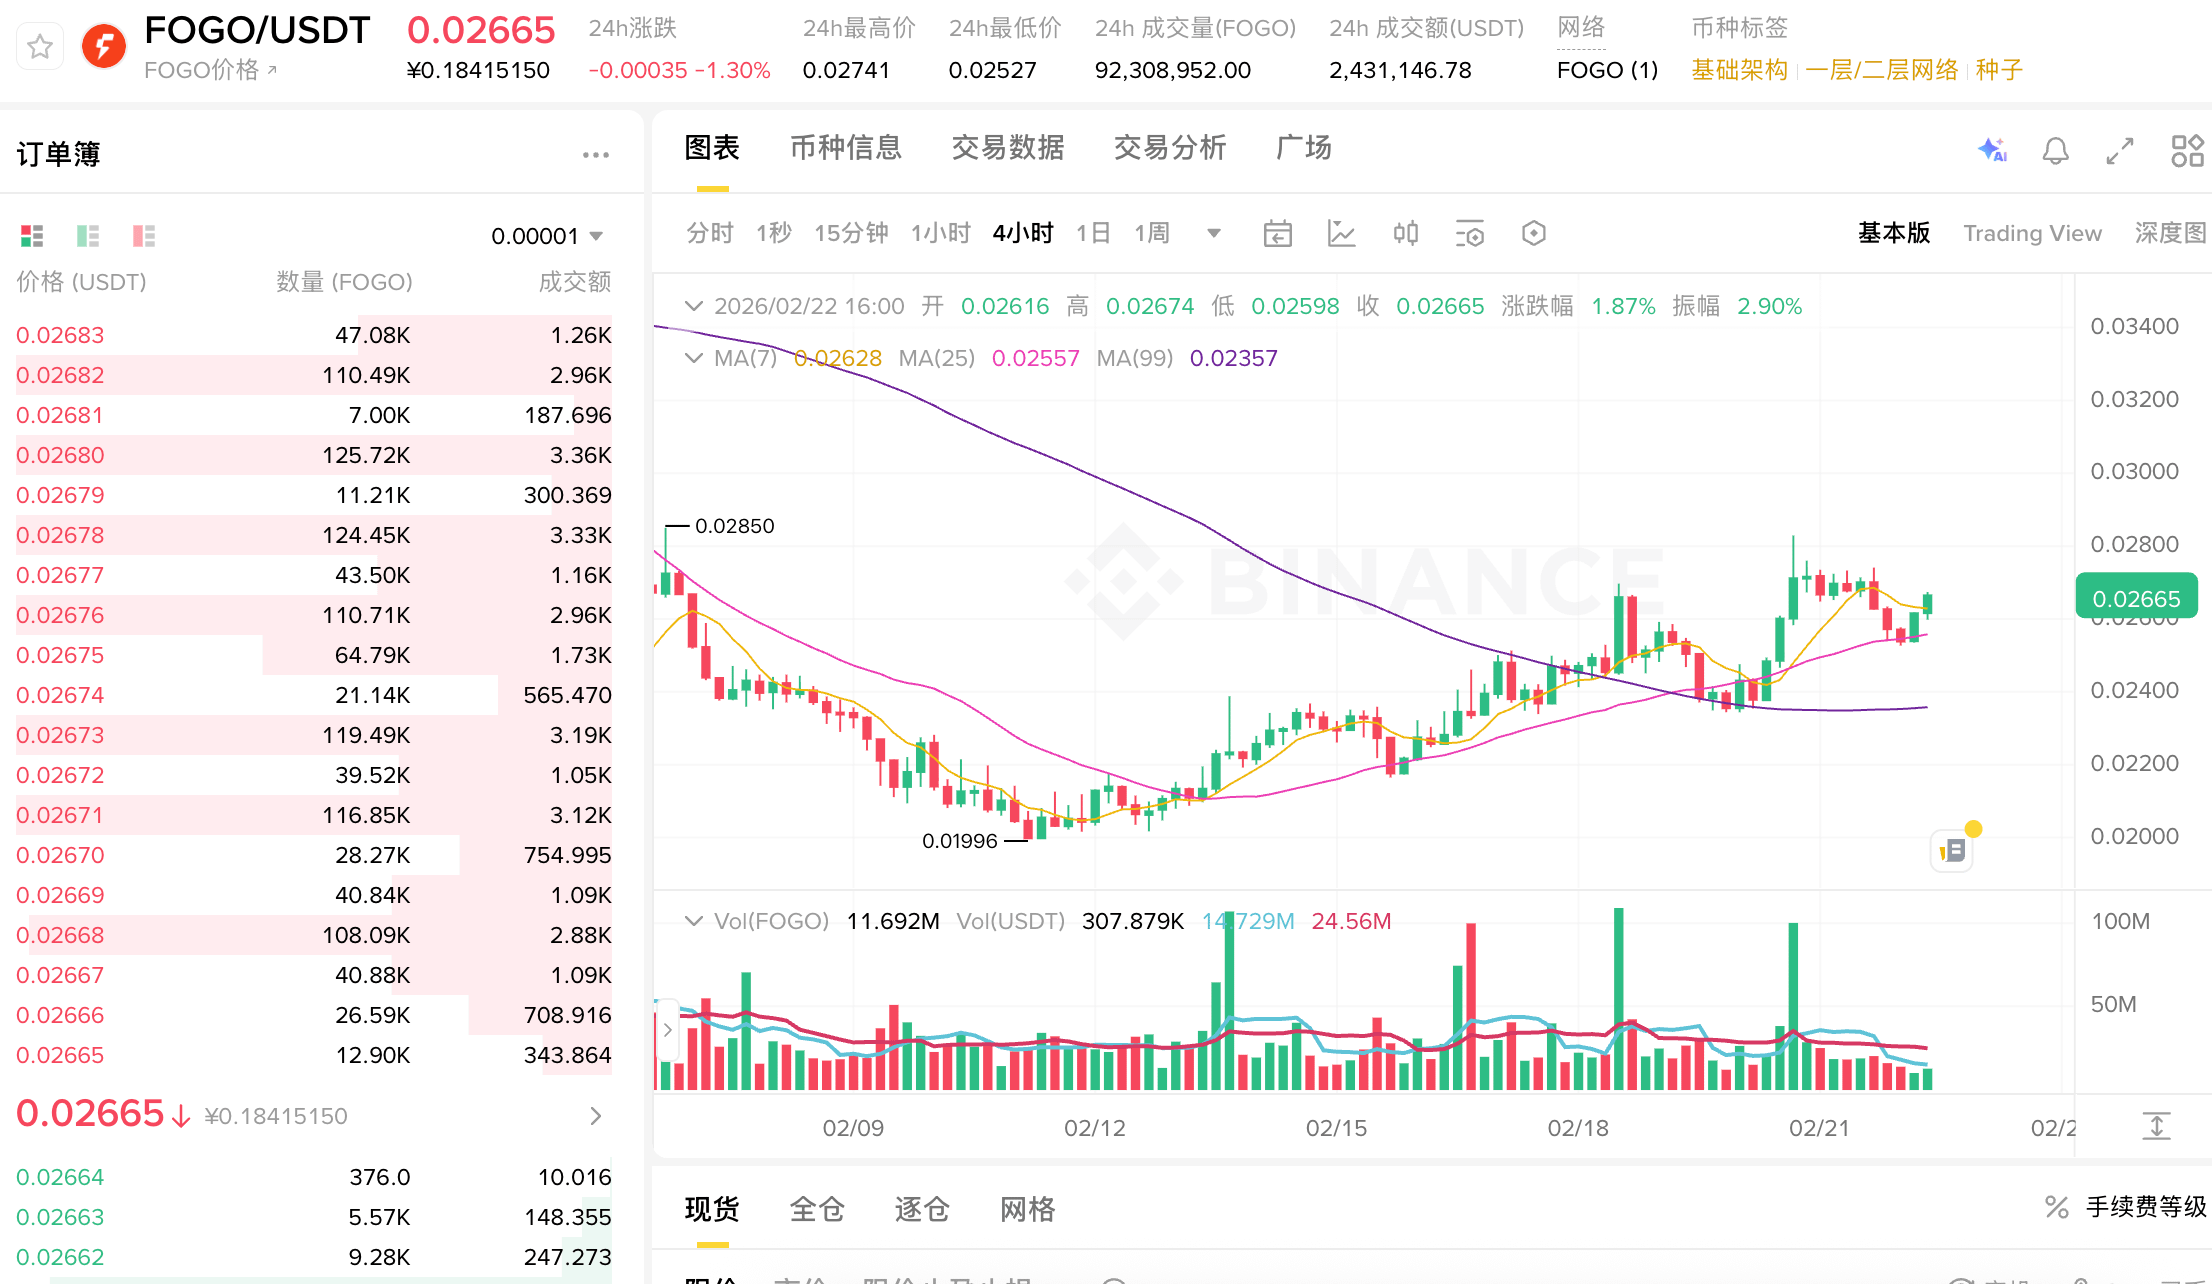Click the price alert bell icon

(x=2055, y=151)
